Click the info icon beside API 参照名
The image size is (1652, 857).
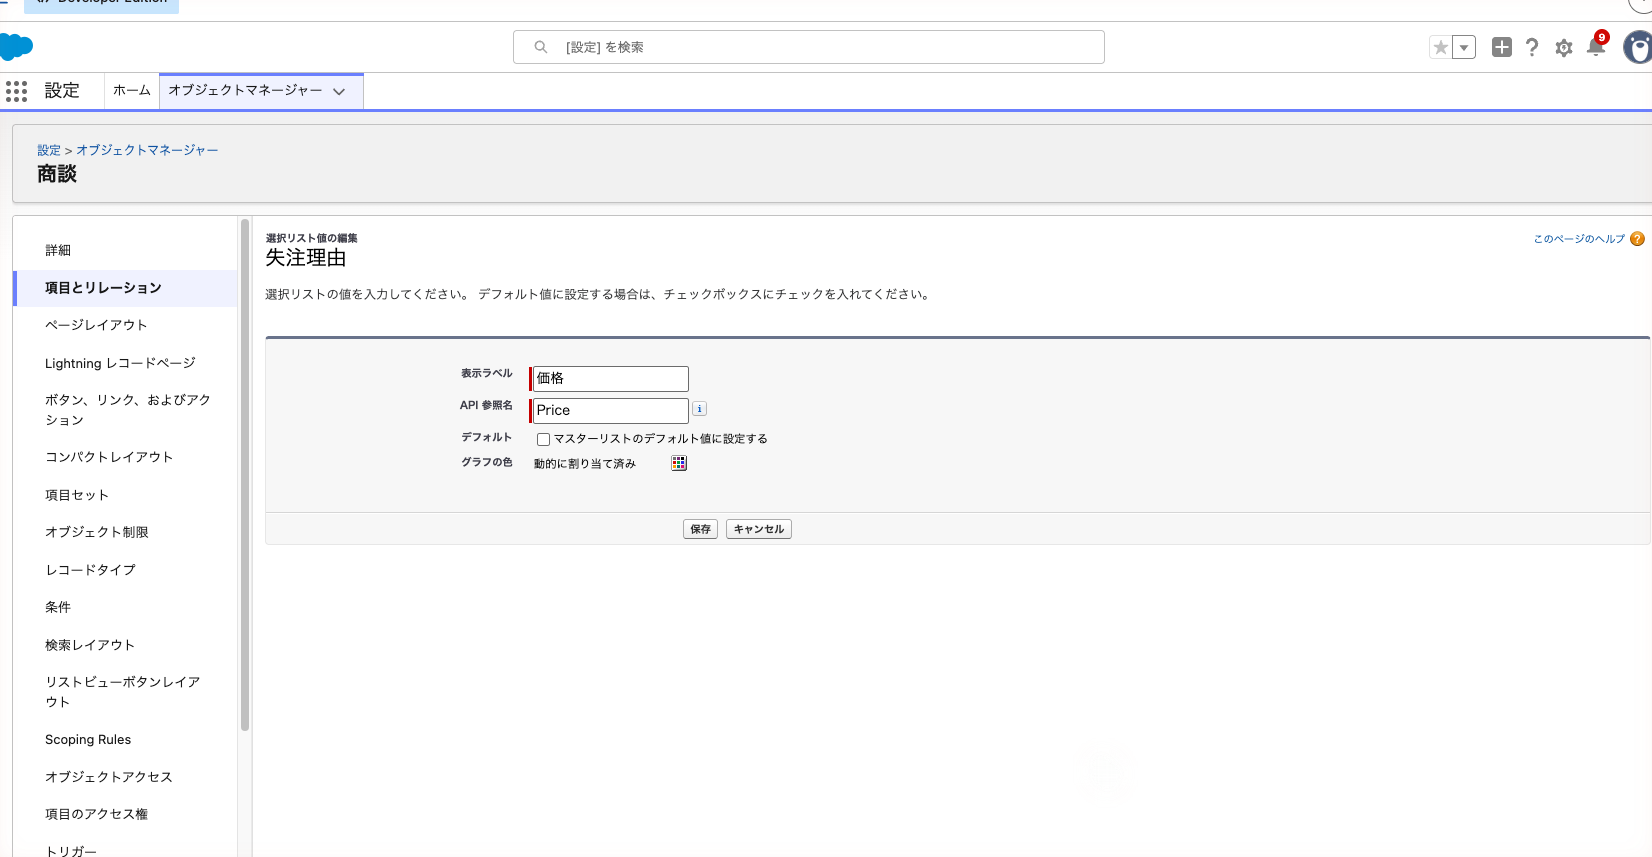[700, 409]
